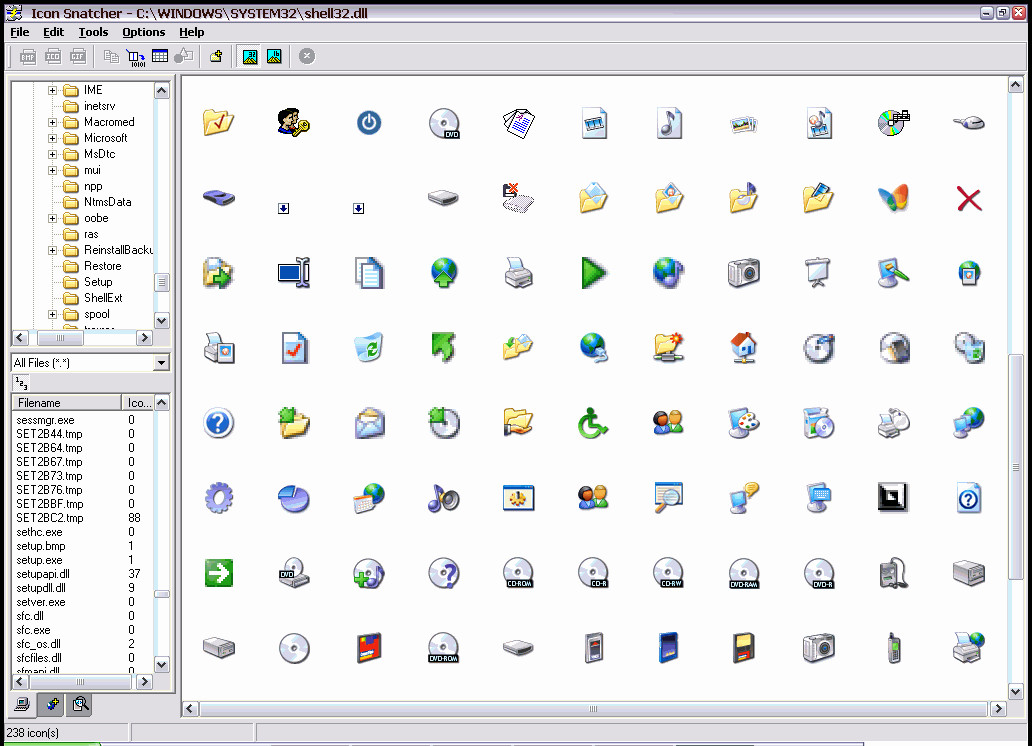Click the shapes toolbar icon

point(184,57)
